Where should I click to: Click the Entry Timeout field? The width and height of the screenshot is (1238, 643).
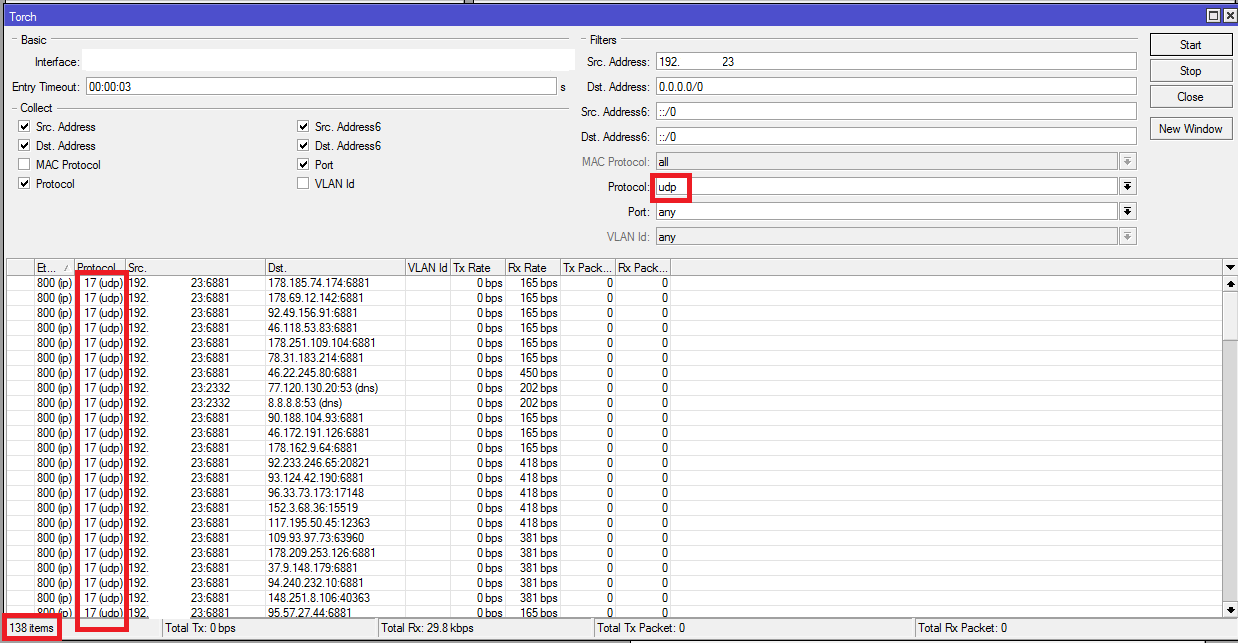[320, 87]
